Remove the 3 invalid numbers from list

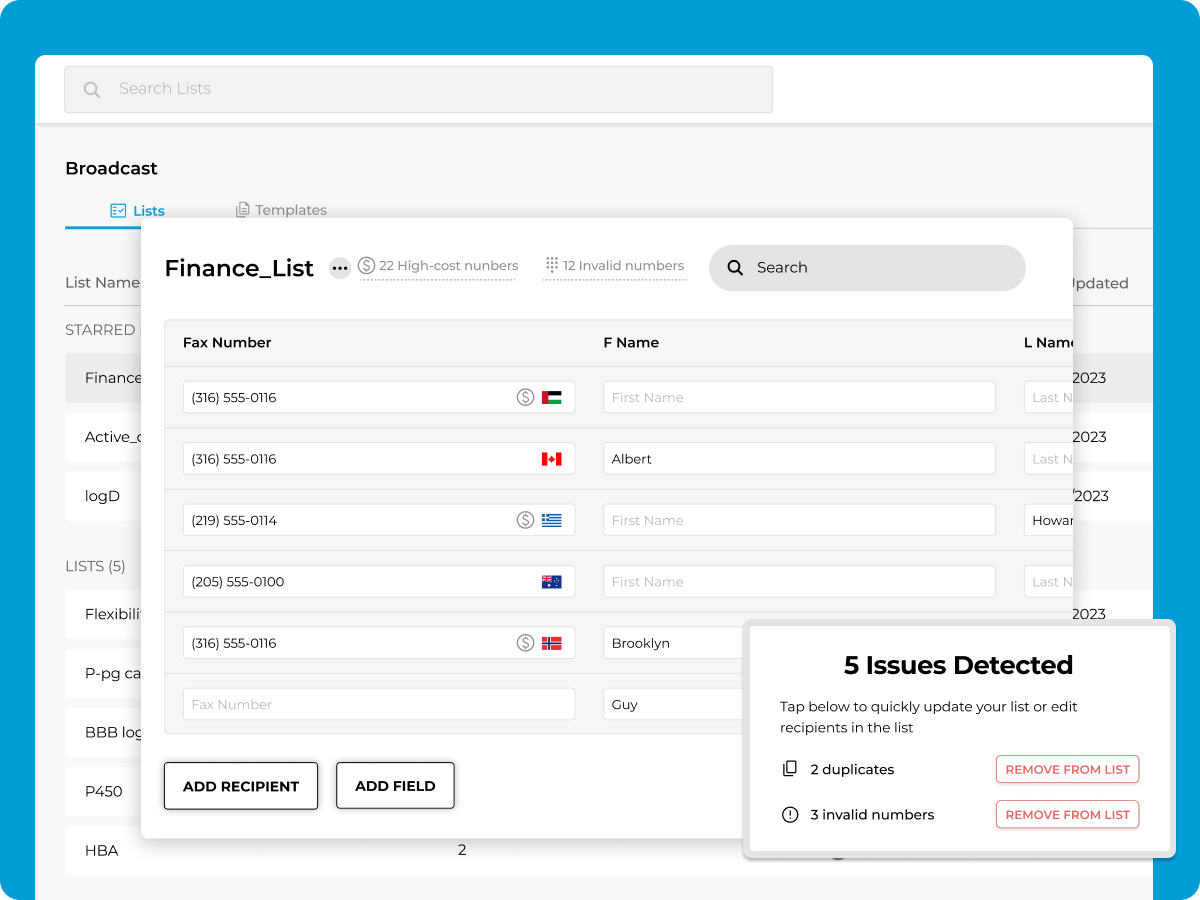tap(1067, 815)
